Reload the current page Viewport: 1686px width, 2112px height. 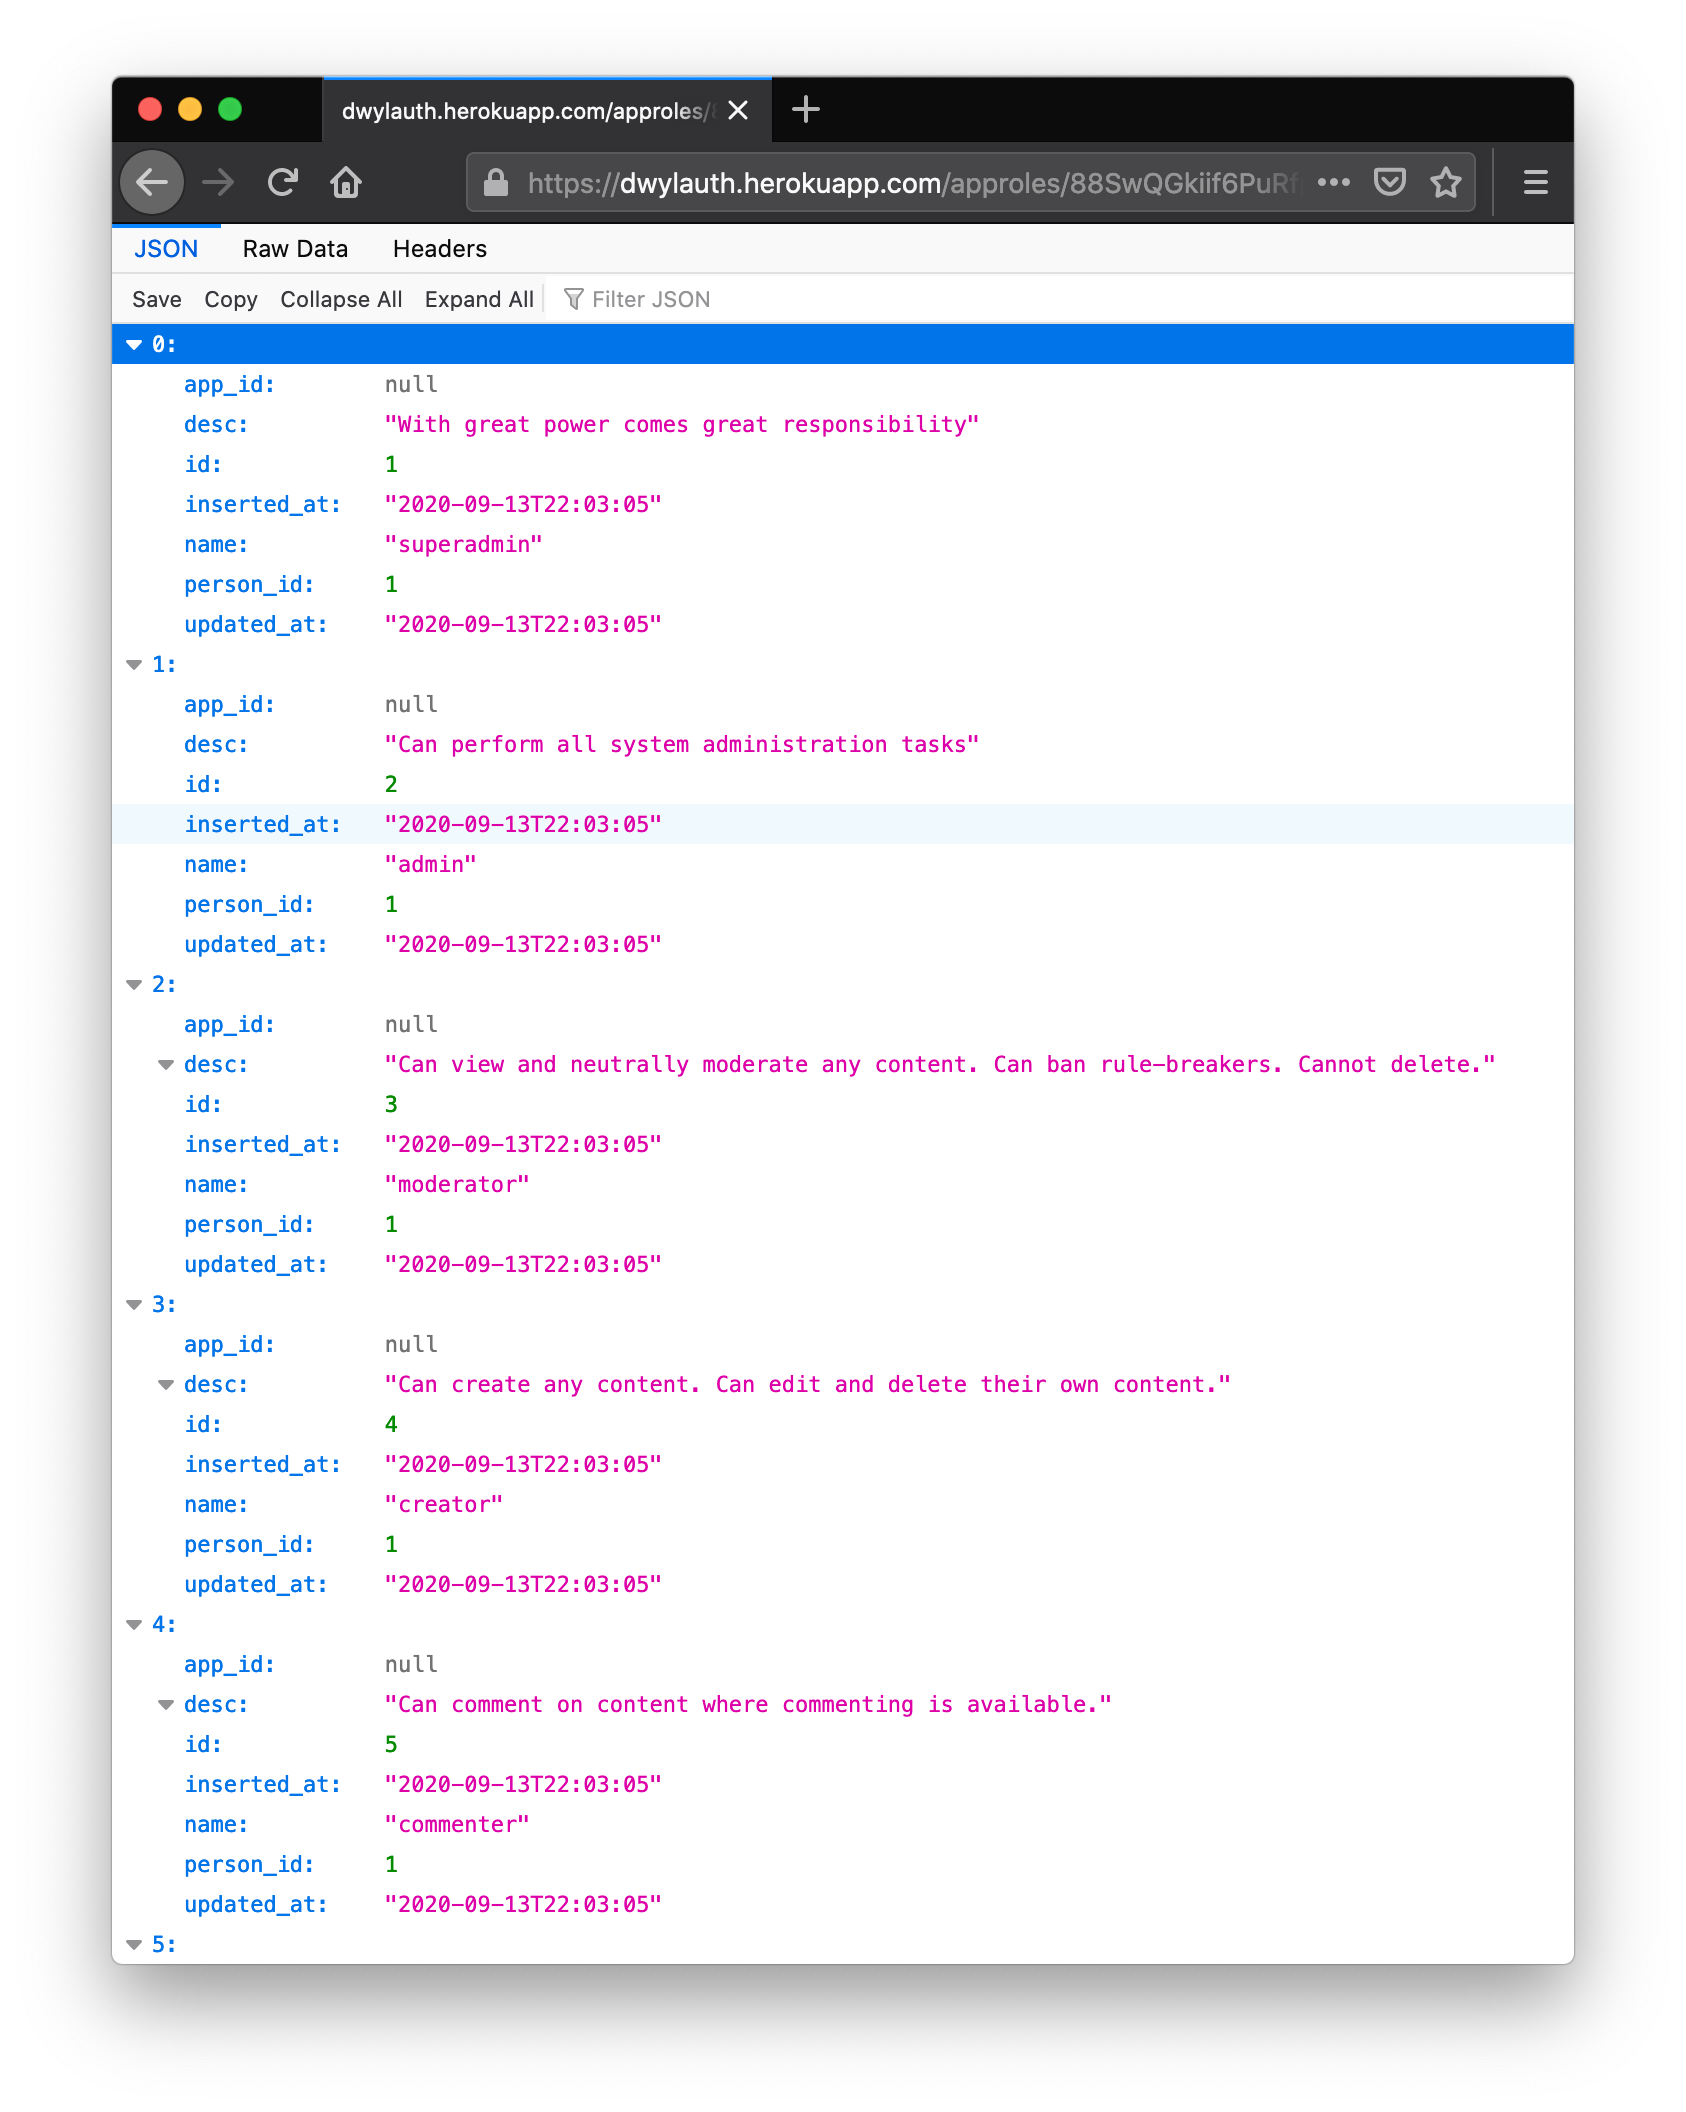click(283, 182)
